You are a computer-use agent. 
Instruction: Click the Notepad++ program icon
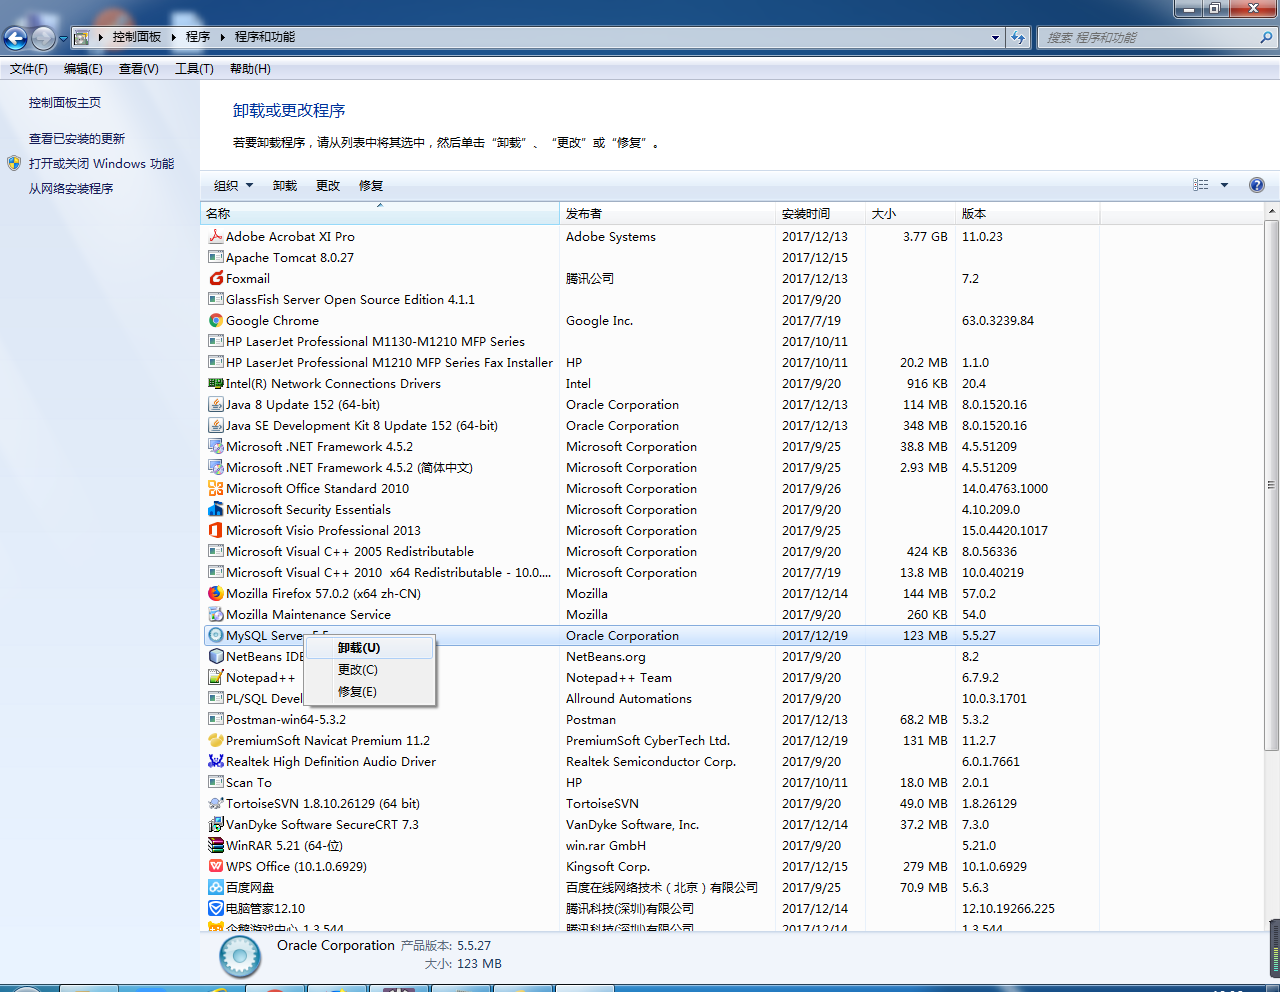click(215, 677)
